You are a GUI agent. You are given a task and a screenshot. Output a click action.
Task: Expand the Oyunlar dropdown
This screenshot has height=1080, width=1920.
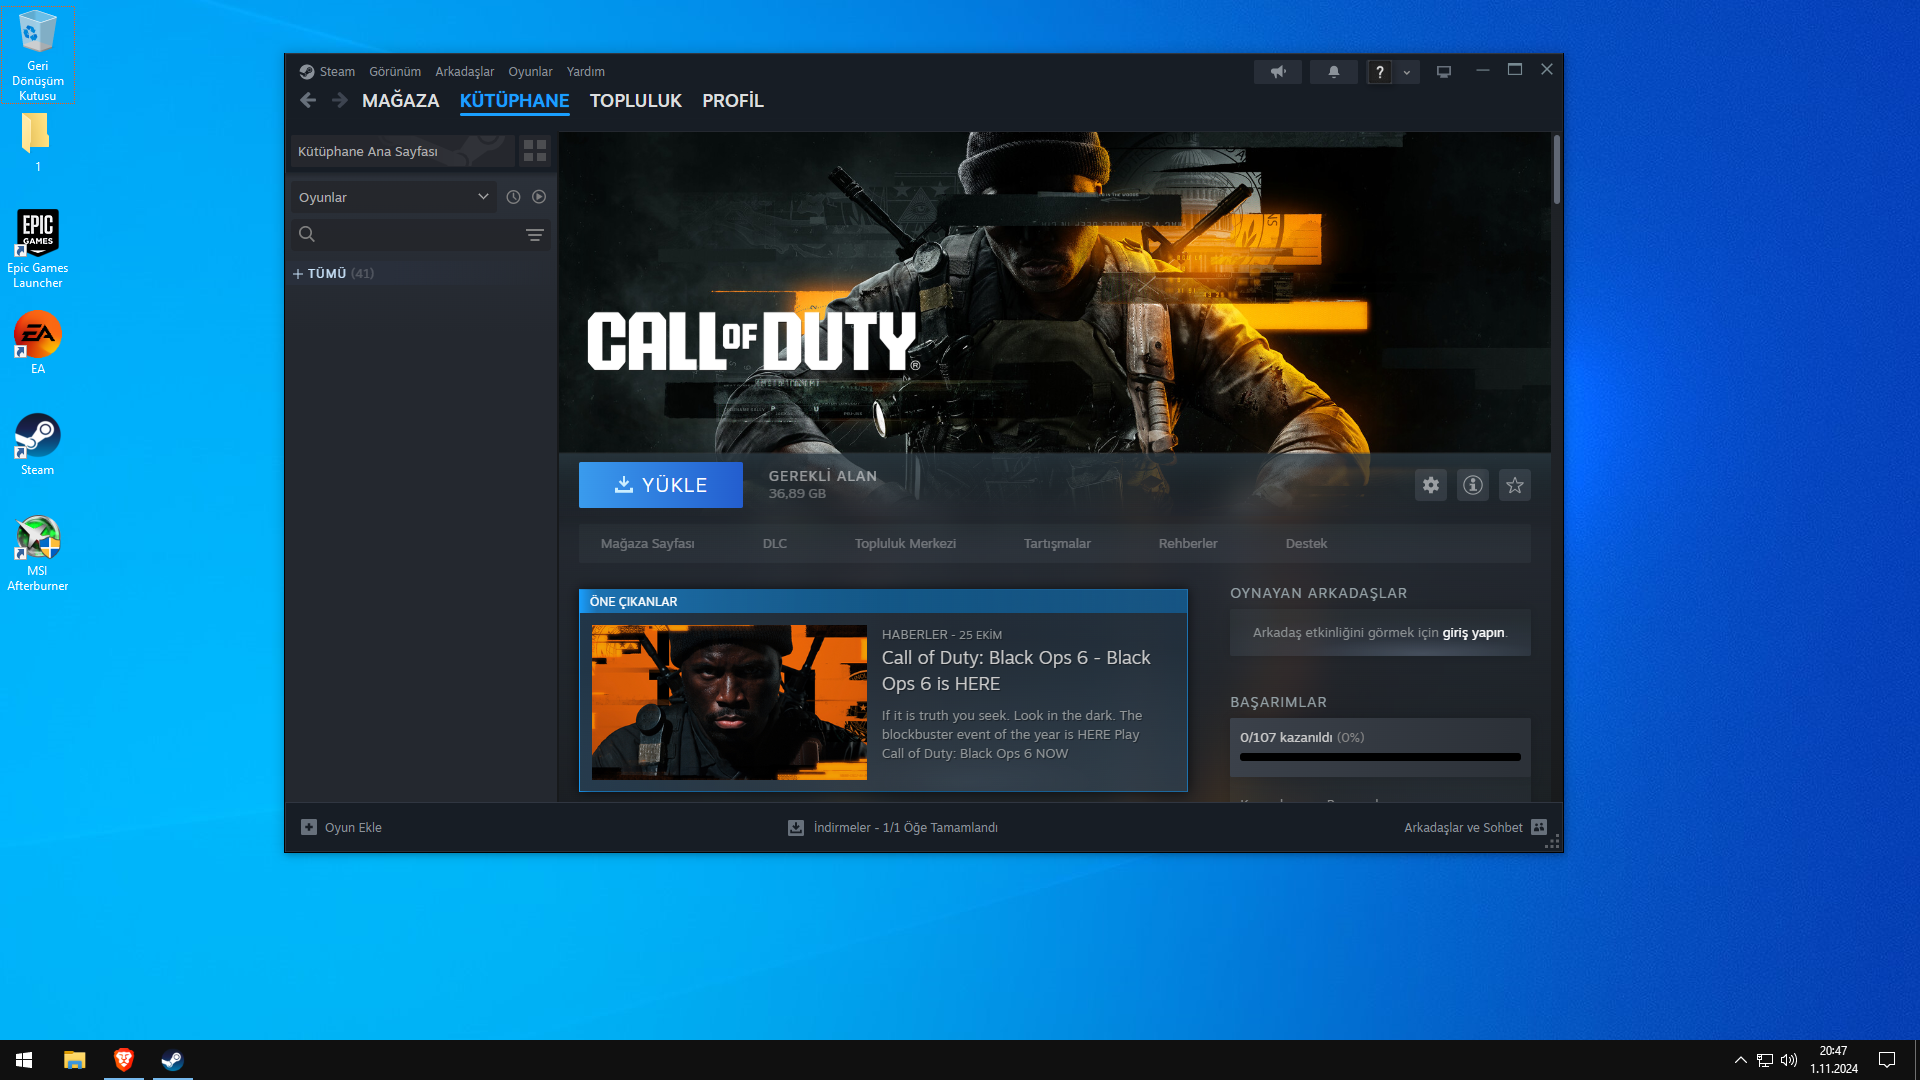coord(393,197)
